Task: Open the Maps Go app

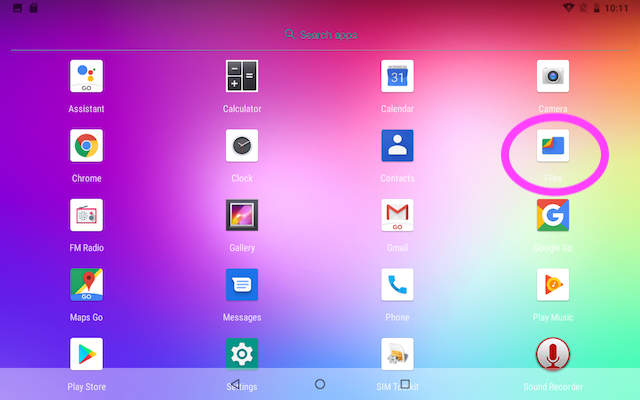Action: tap(86, 284)
